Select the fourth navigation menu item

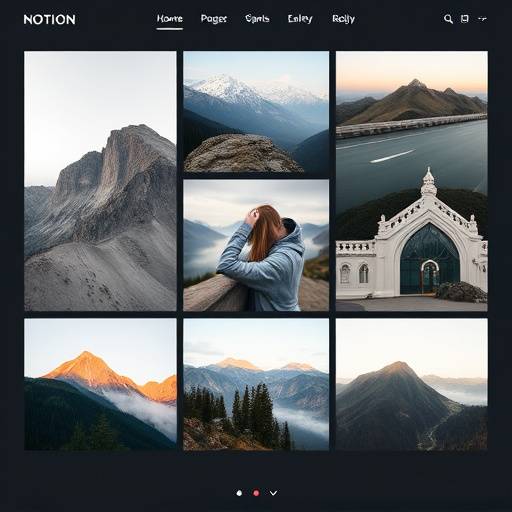click(300, 19)
